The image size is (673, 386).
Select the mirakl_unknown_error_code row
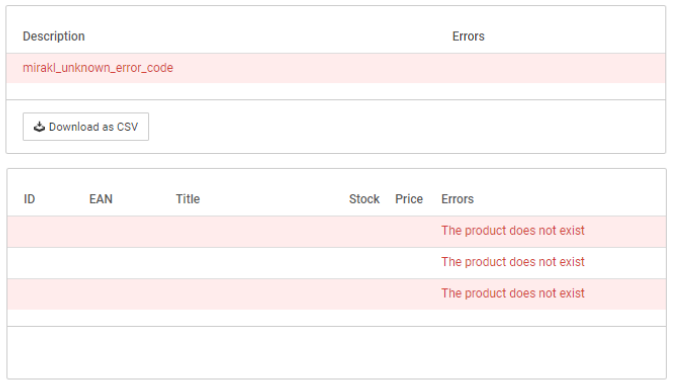tap(336, 68)
